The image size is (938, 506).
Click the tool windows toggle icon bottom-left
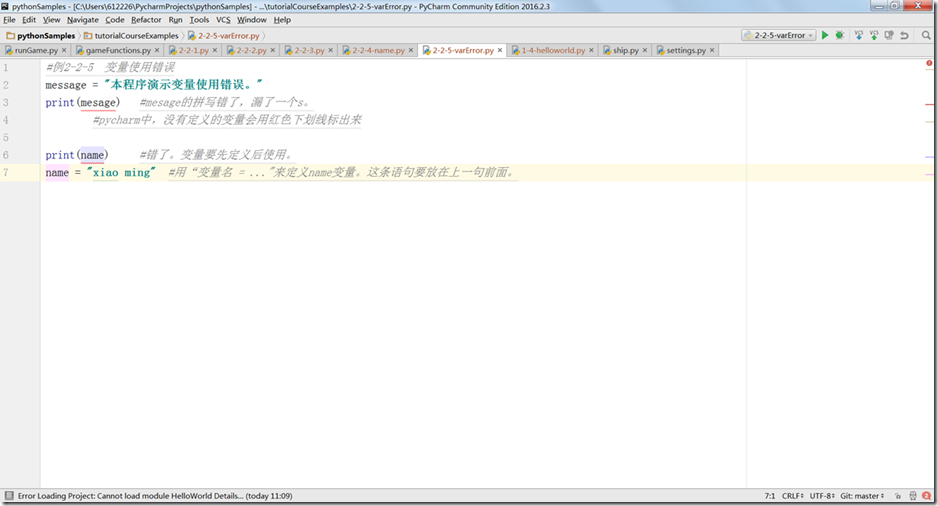(x=8, y=496)
